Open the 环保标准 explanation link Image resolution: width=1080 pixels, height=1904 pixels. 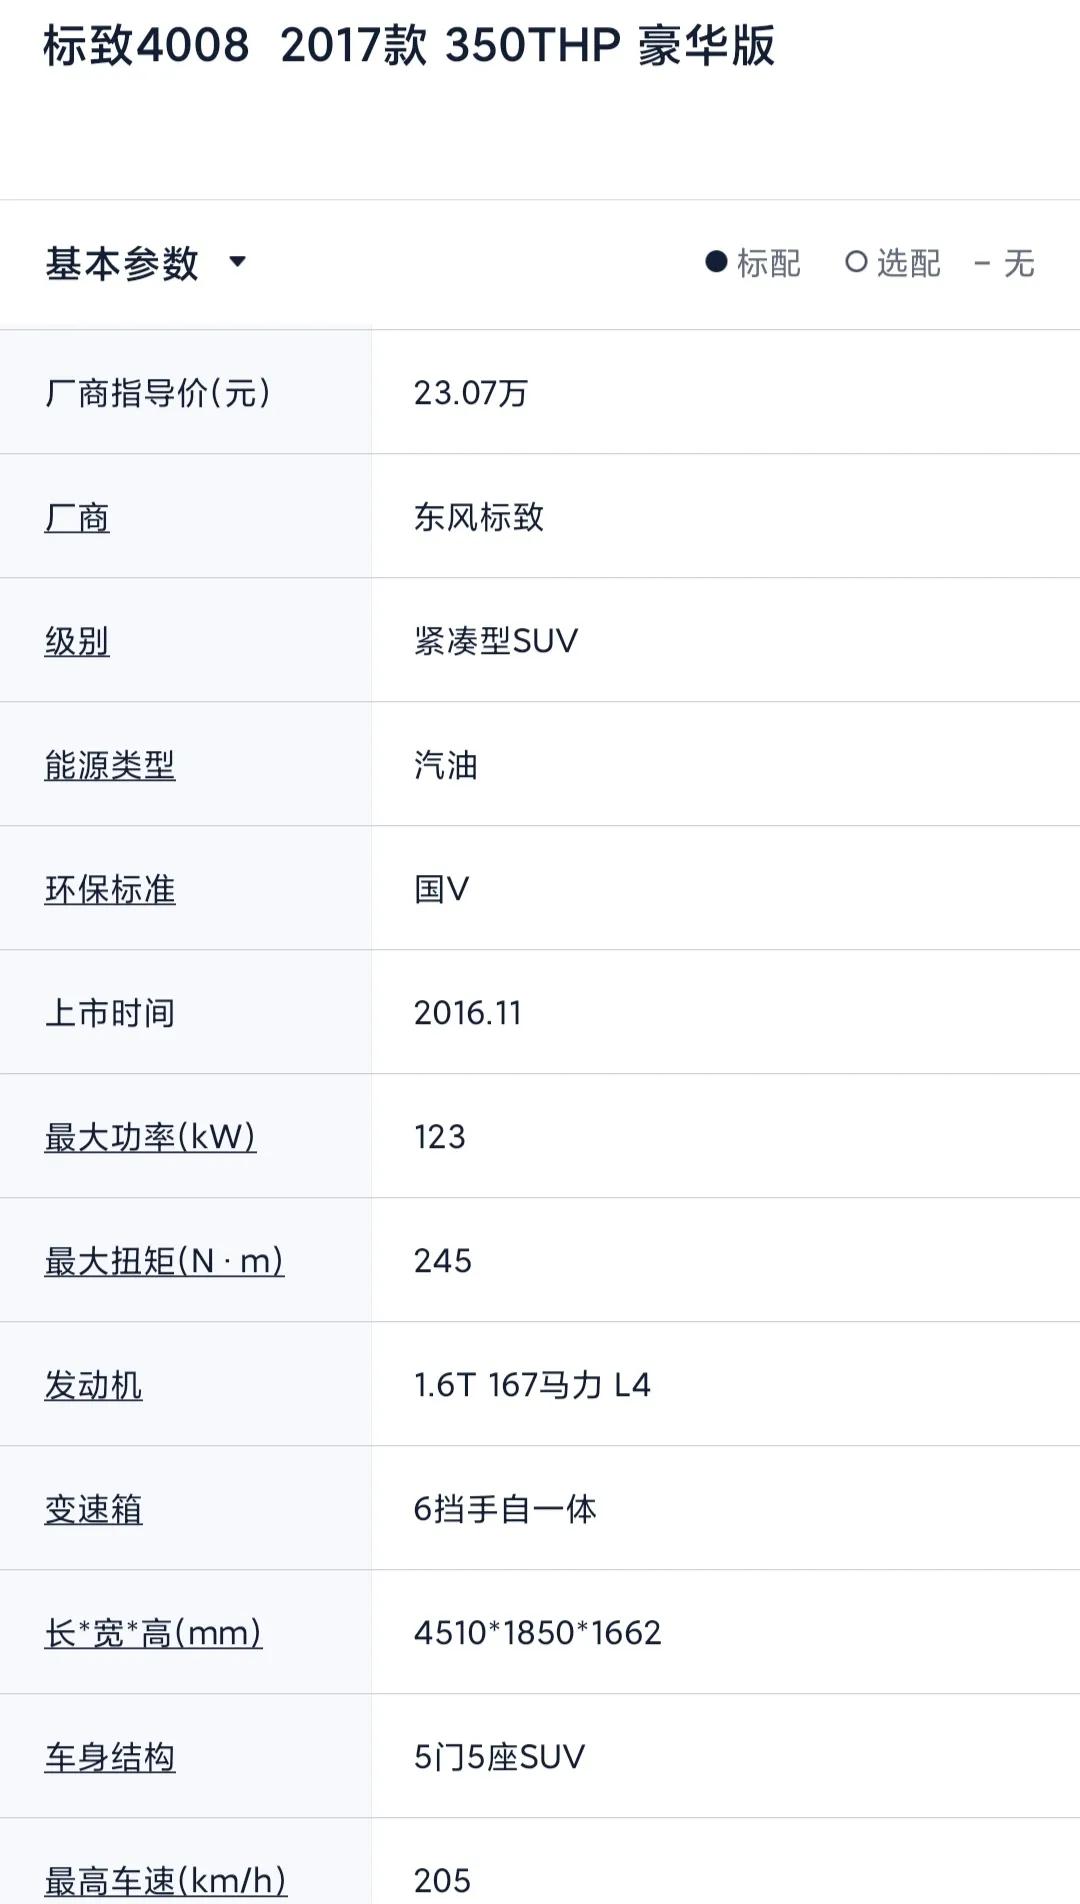click(x=108, y=888)
